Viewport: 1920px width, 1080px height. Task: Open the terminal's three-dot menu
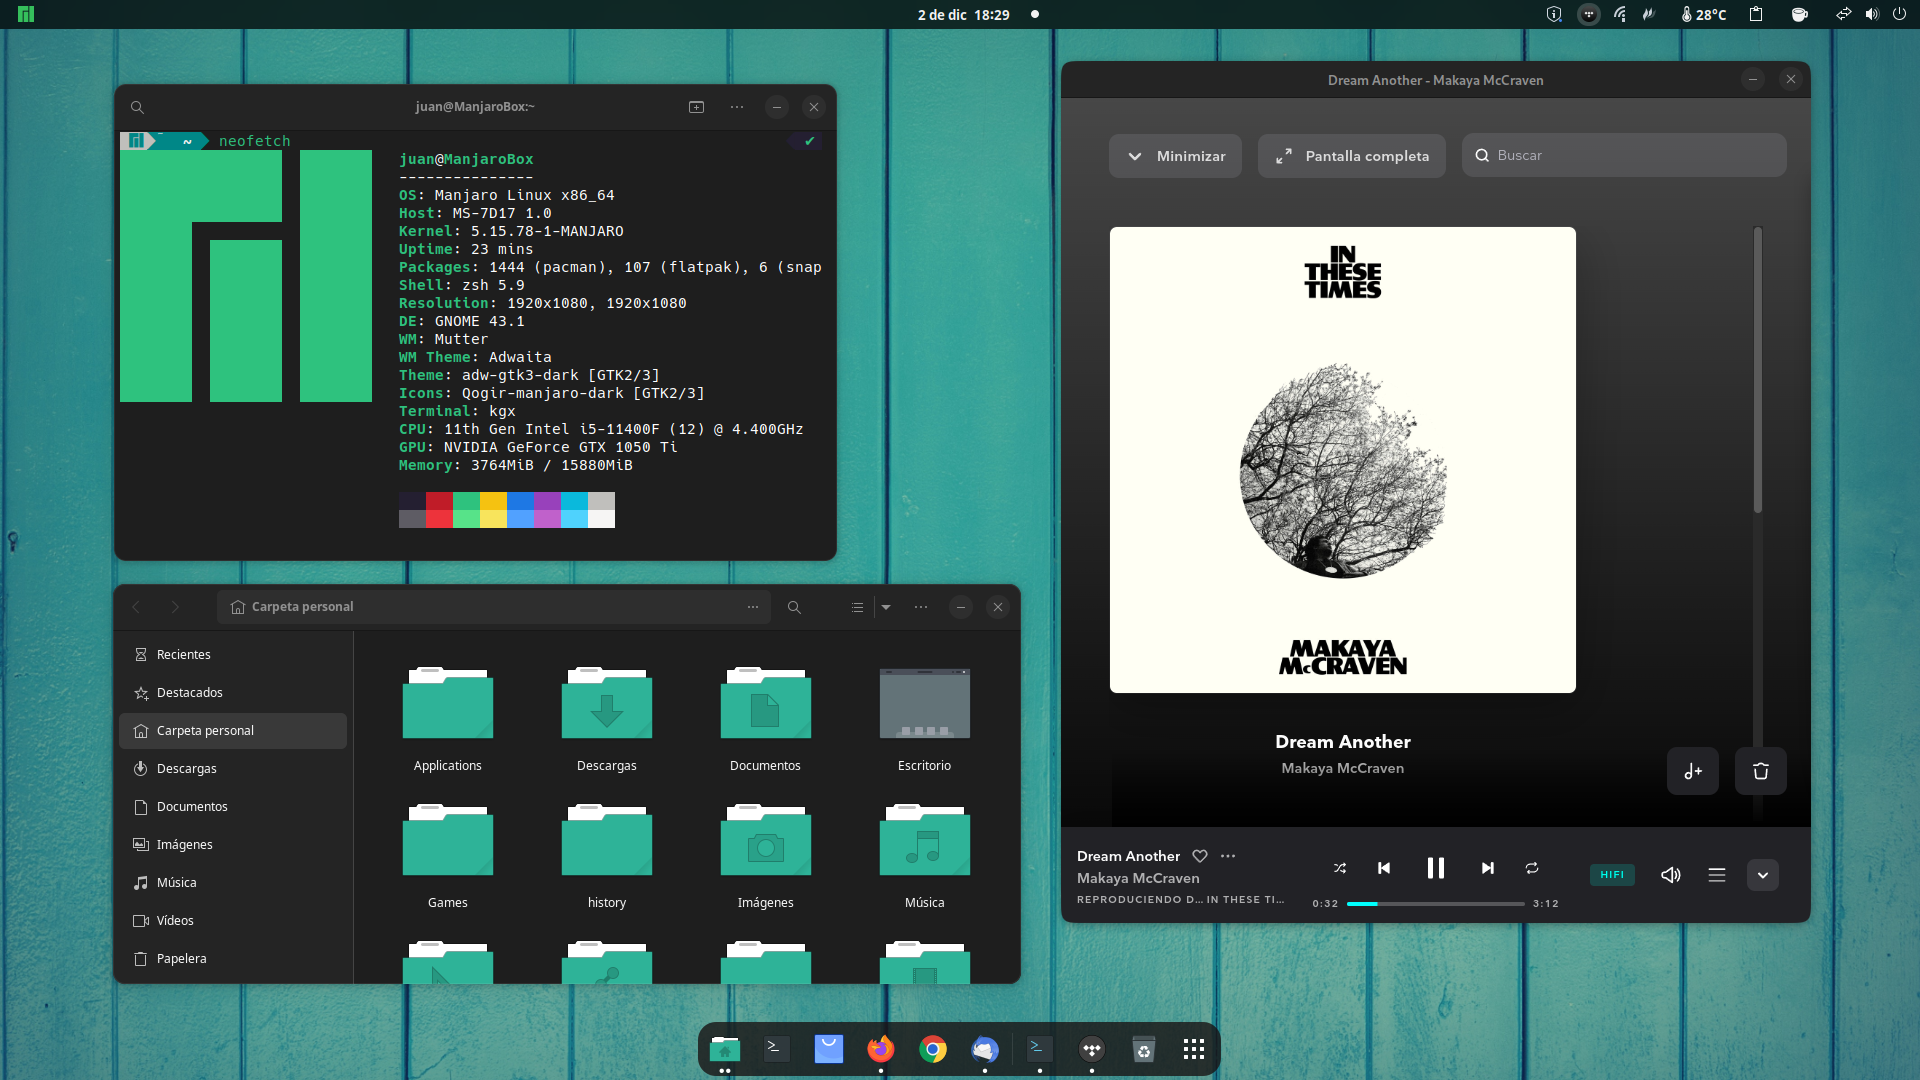coord(737,107)
